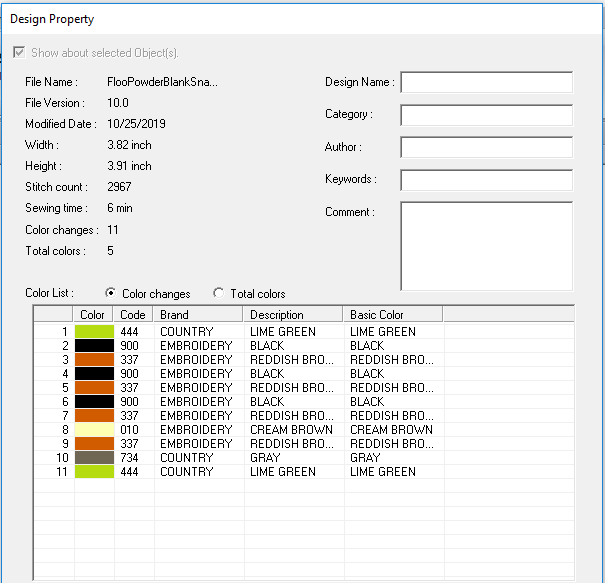Toggle 'Show about selected Object(s)' checkbox

coord(18,53)
